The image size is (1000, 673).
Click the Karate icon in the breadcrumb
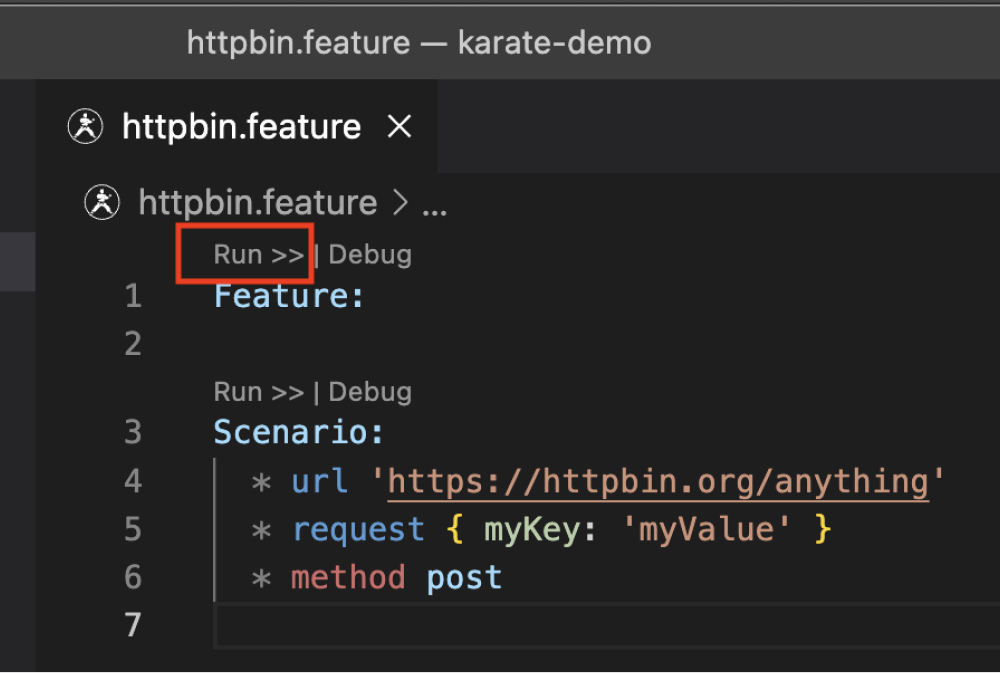tap(102, 202)
